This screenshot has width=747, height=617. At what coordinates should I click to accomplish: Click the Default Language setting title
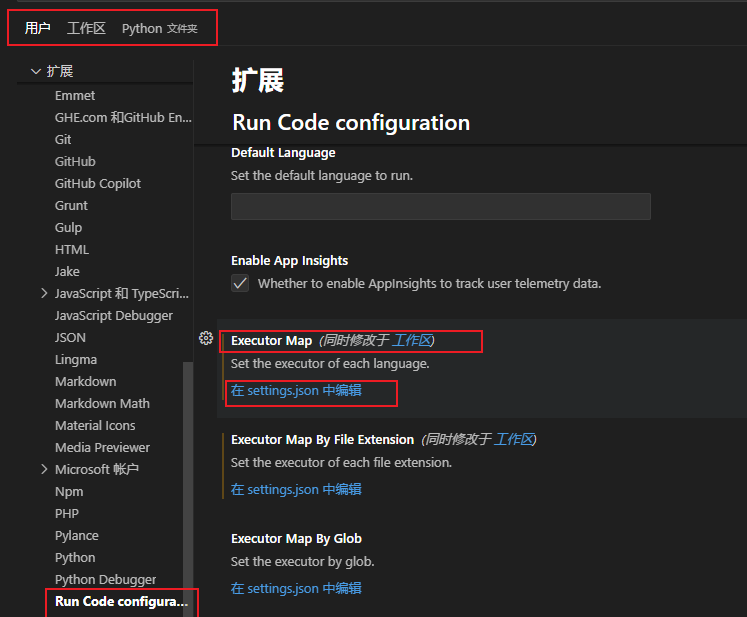click(283, 152)
